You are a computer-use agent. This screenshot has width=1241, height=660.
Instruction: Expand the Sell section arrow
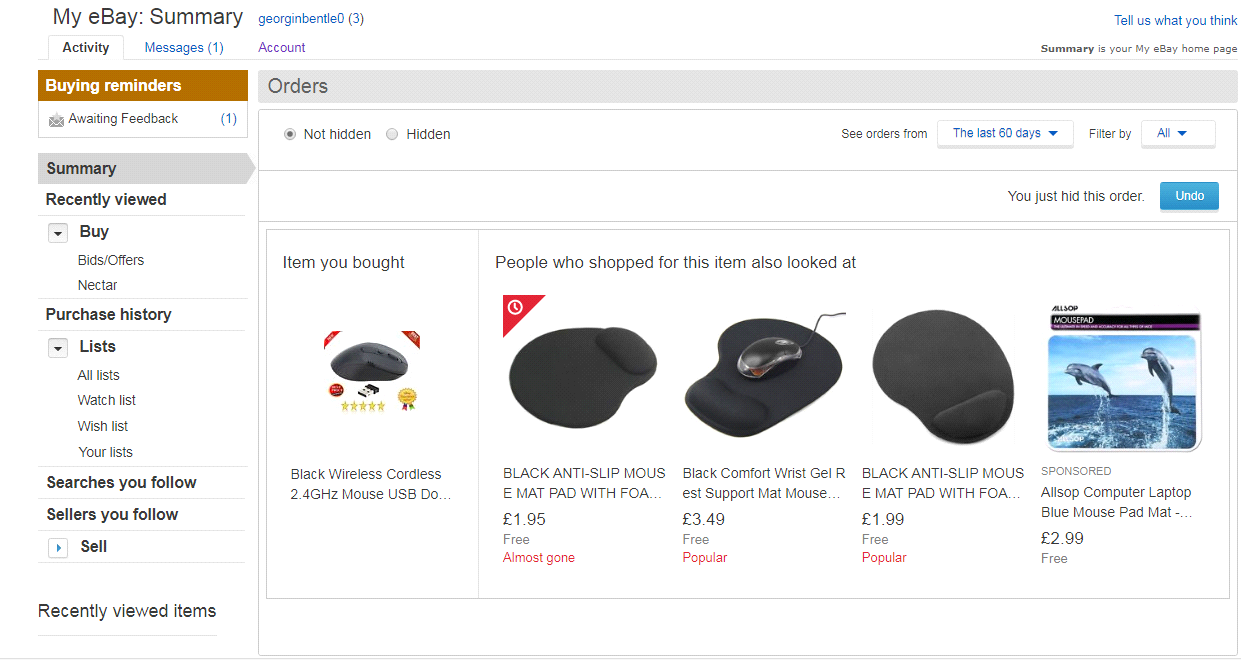click(58, 548)
